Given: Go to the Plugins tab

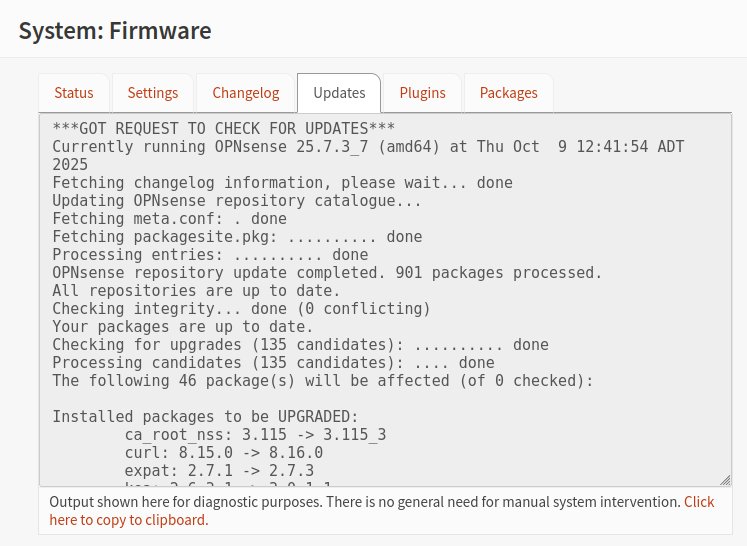Looking at the screenshot, I should pyautogui.click(x=422, y=93).
